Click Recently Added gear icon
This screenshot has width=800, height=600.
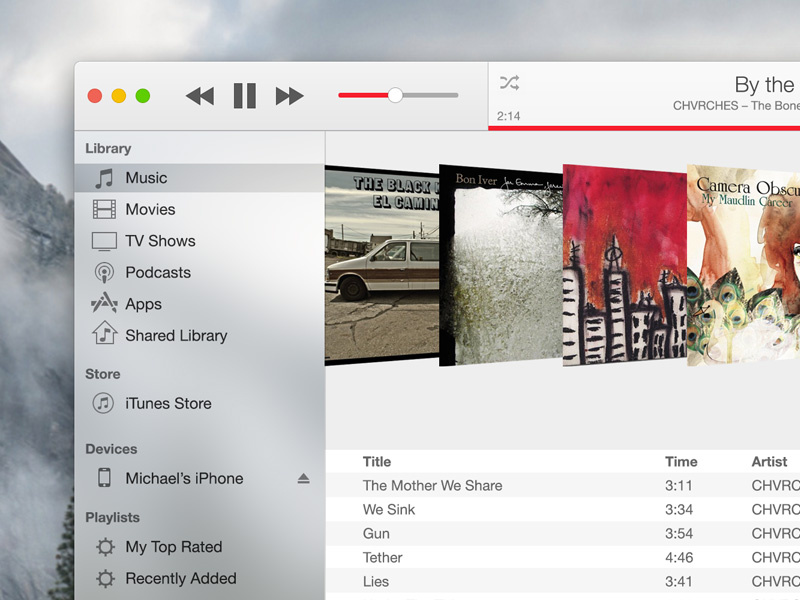pos(105,579)
